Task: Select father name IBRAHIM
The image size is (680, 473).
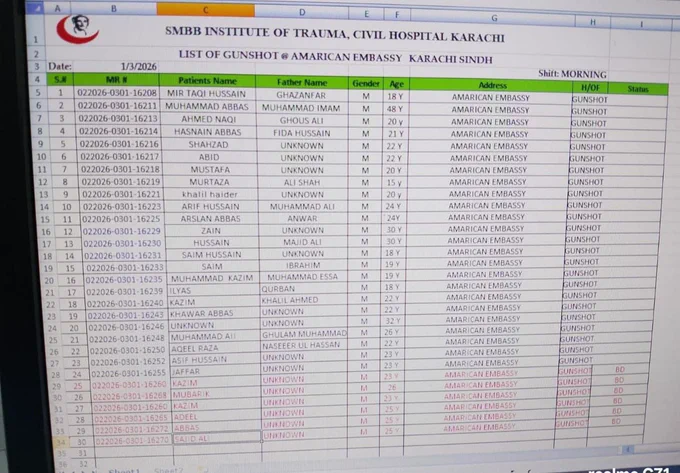Action: 303,265
